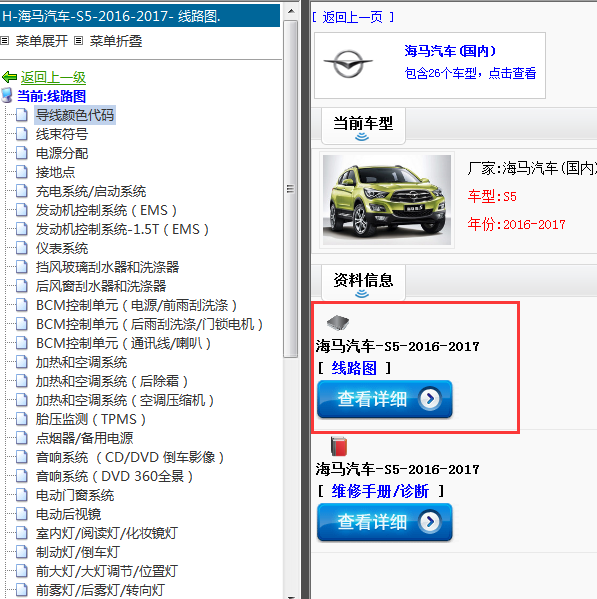The height and width of the screenshot is (599, 597).
Task: Open 挡风玻璃刮水器和洗涤器 entry
Action: pyautogui.click(x=107, y=267)
